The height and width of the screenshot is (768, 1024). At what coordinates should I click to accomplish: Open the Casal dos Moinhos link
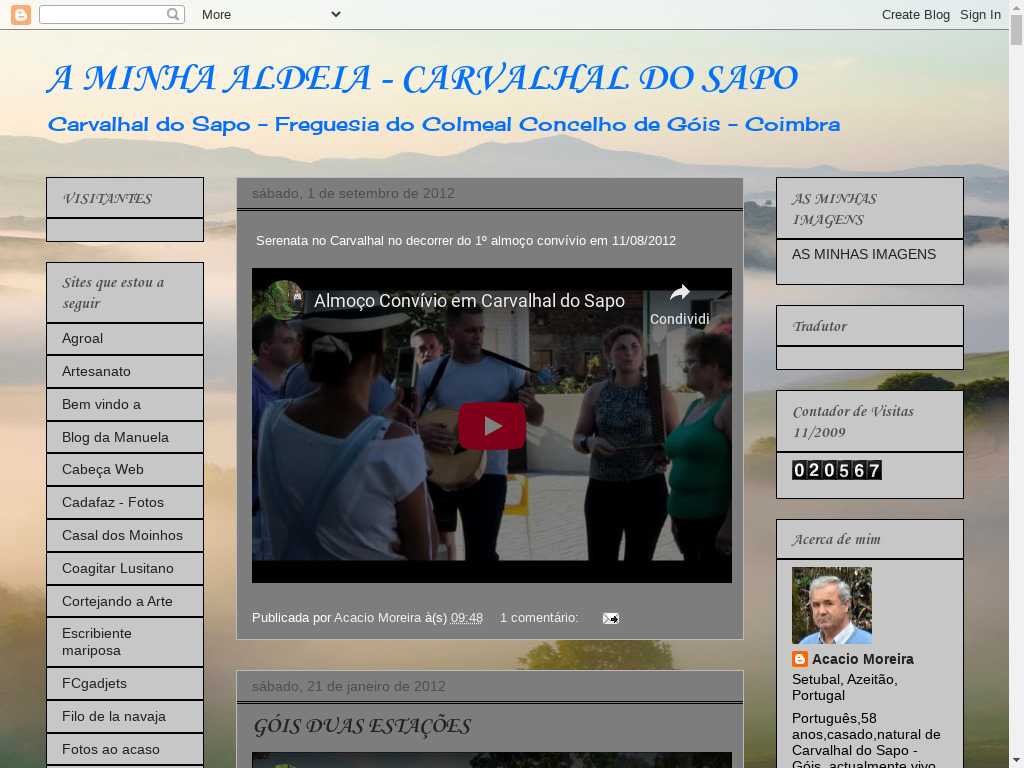coord(122,535)
